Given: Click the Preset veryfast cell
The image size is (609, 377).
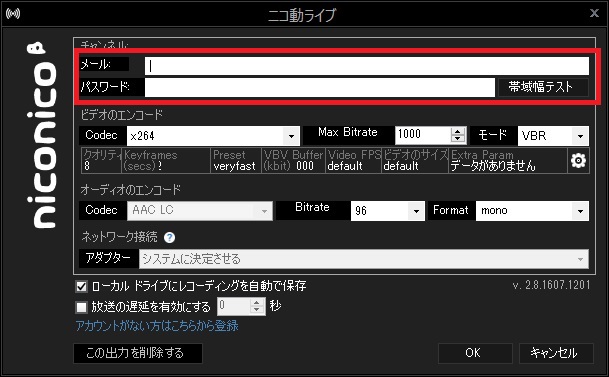Looking at the screenshot, I should pos(235,160).
